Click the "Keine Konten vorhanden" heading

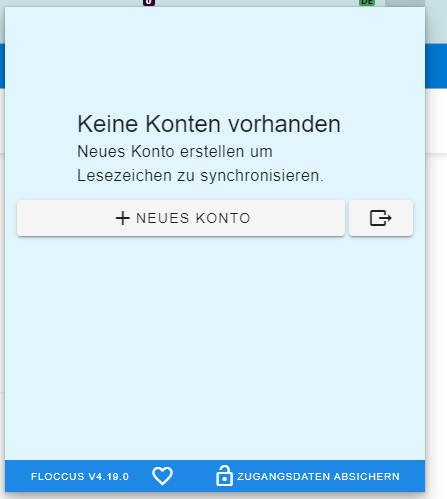pos(209,124)
